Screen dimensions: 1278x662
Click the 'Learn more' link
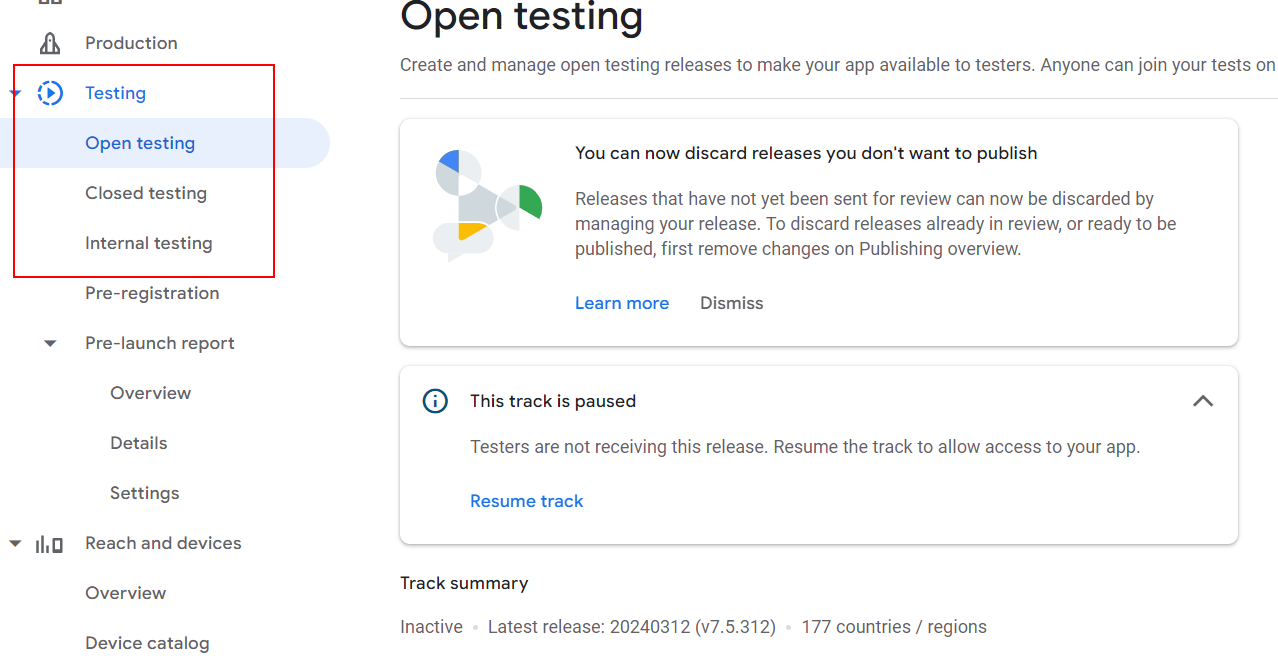coord(621,302)
